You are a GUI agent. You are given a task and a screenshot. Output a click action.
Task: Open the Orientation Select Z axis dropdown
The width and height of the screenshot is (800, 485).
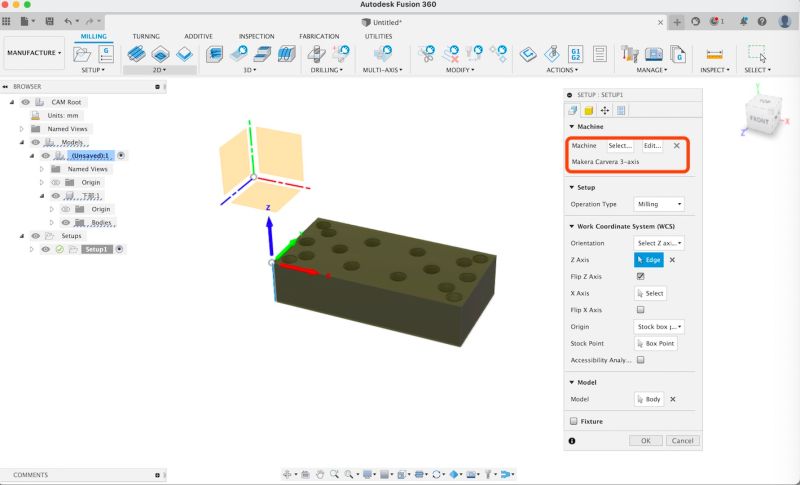click(659, 243)
